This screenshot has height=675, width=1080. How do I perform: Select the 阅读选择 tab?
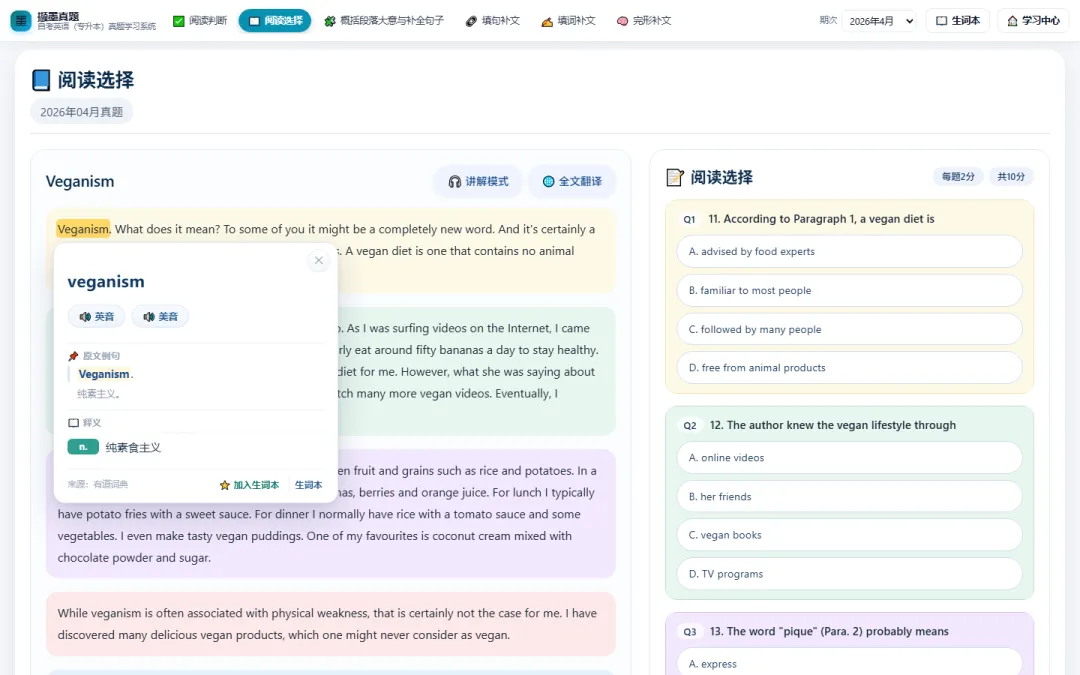(275, 21)
